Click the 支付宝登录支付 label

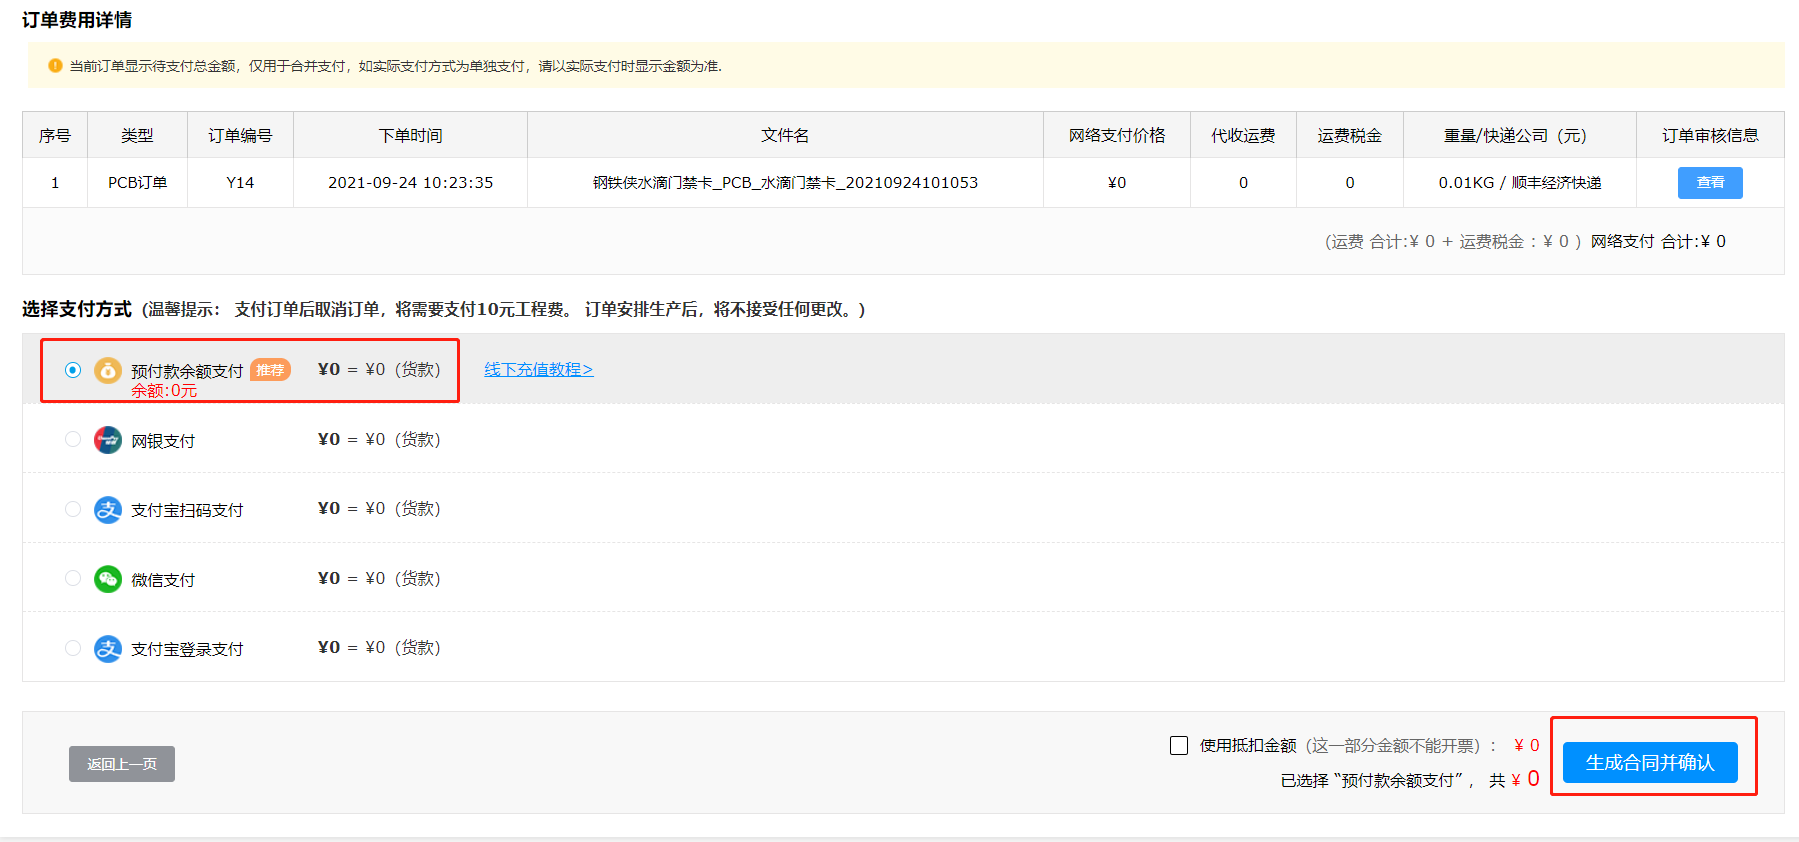point(187,649)
